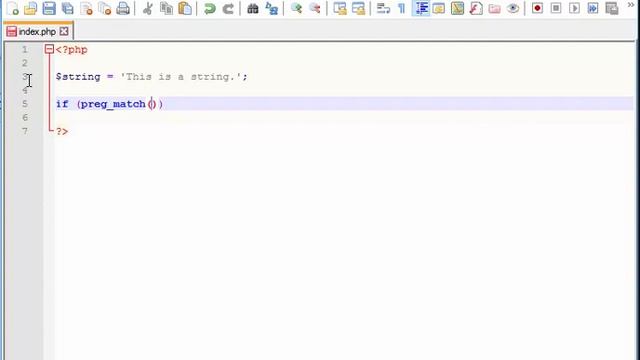The image size is (640, 360).
Task: Paste clipboard with Paste icon
Action: pyautogui.click(x=185, y=8)
